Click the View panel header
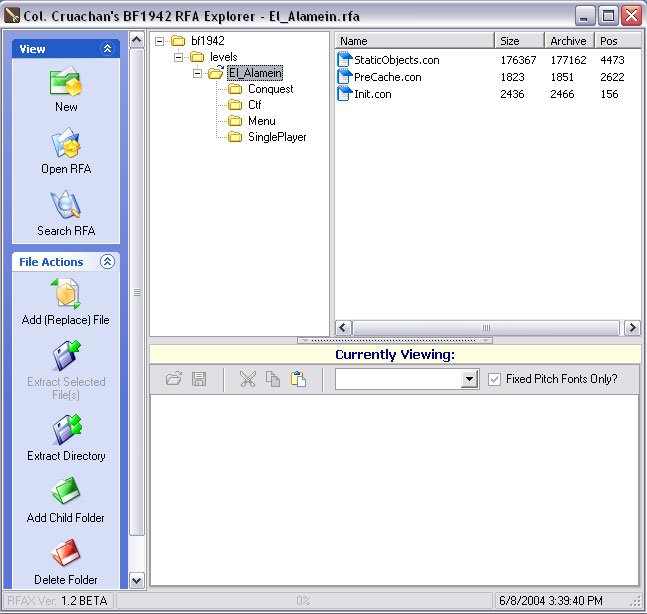Screen dimensions: 647x614 tap(66, 49)
